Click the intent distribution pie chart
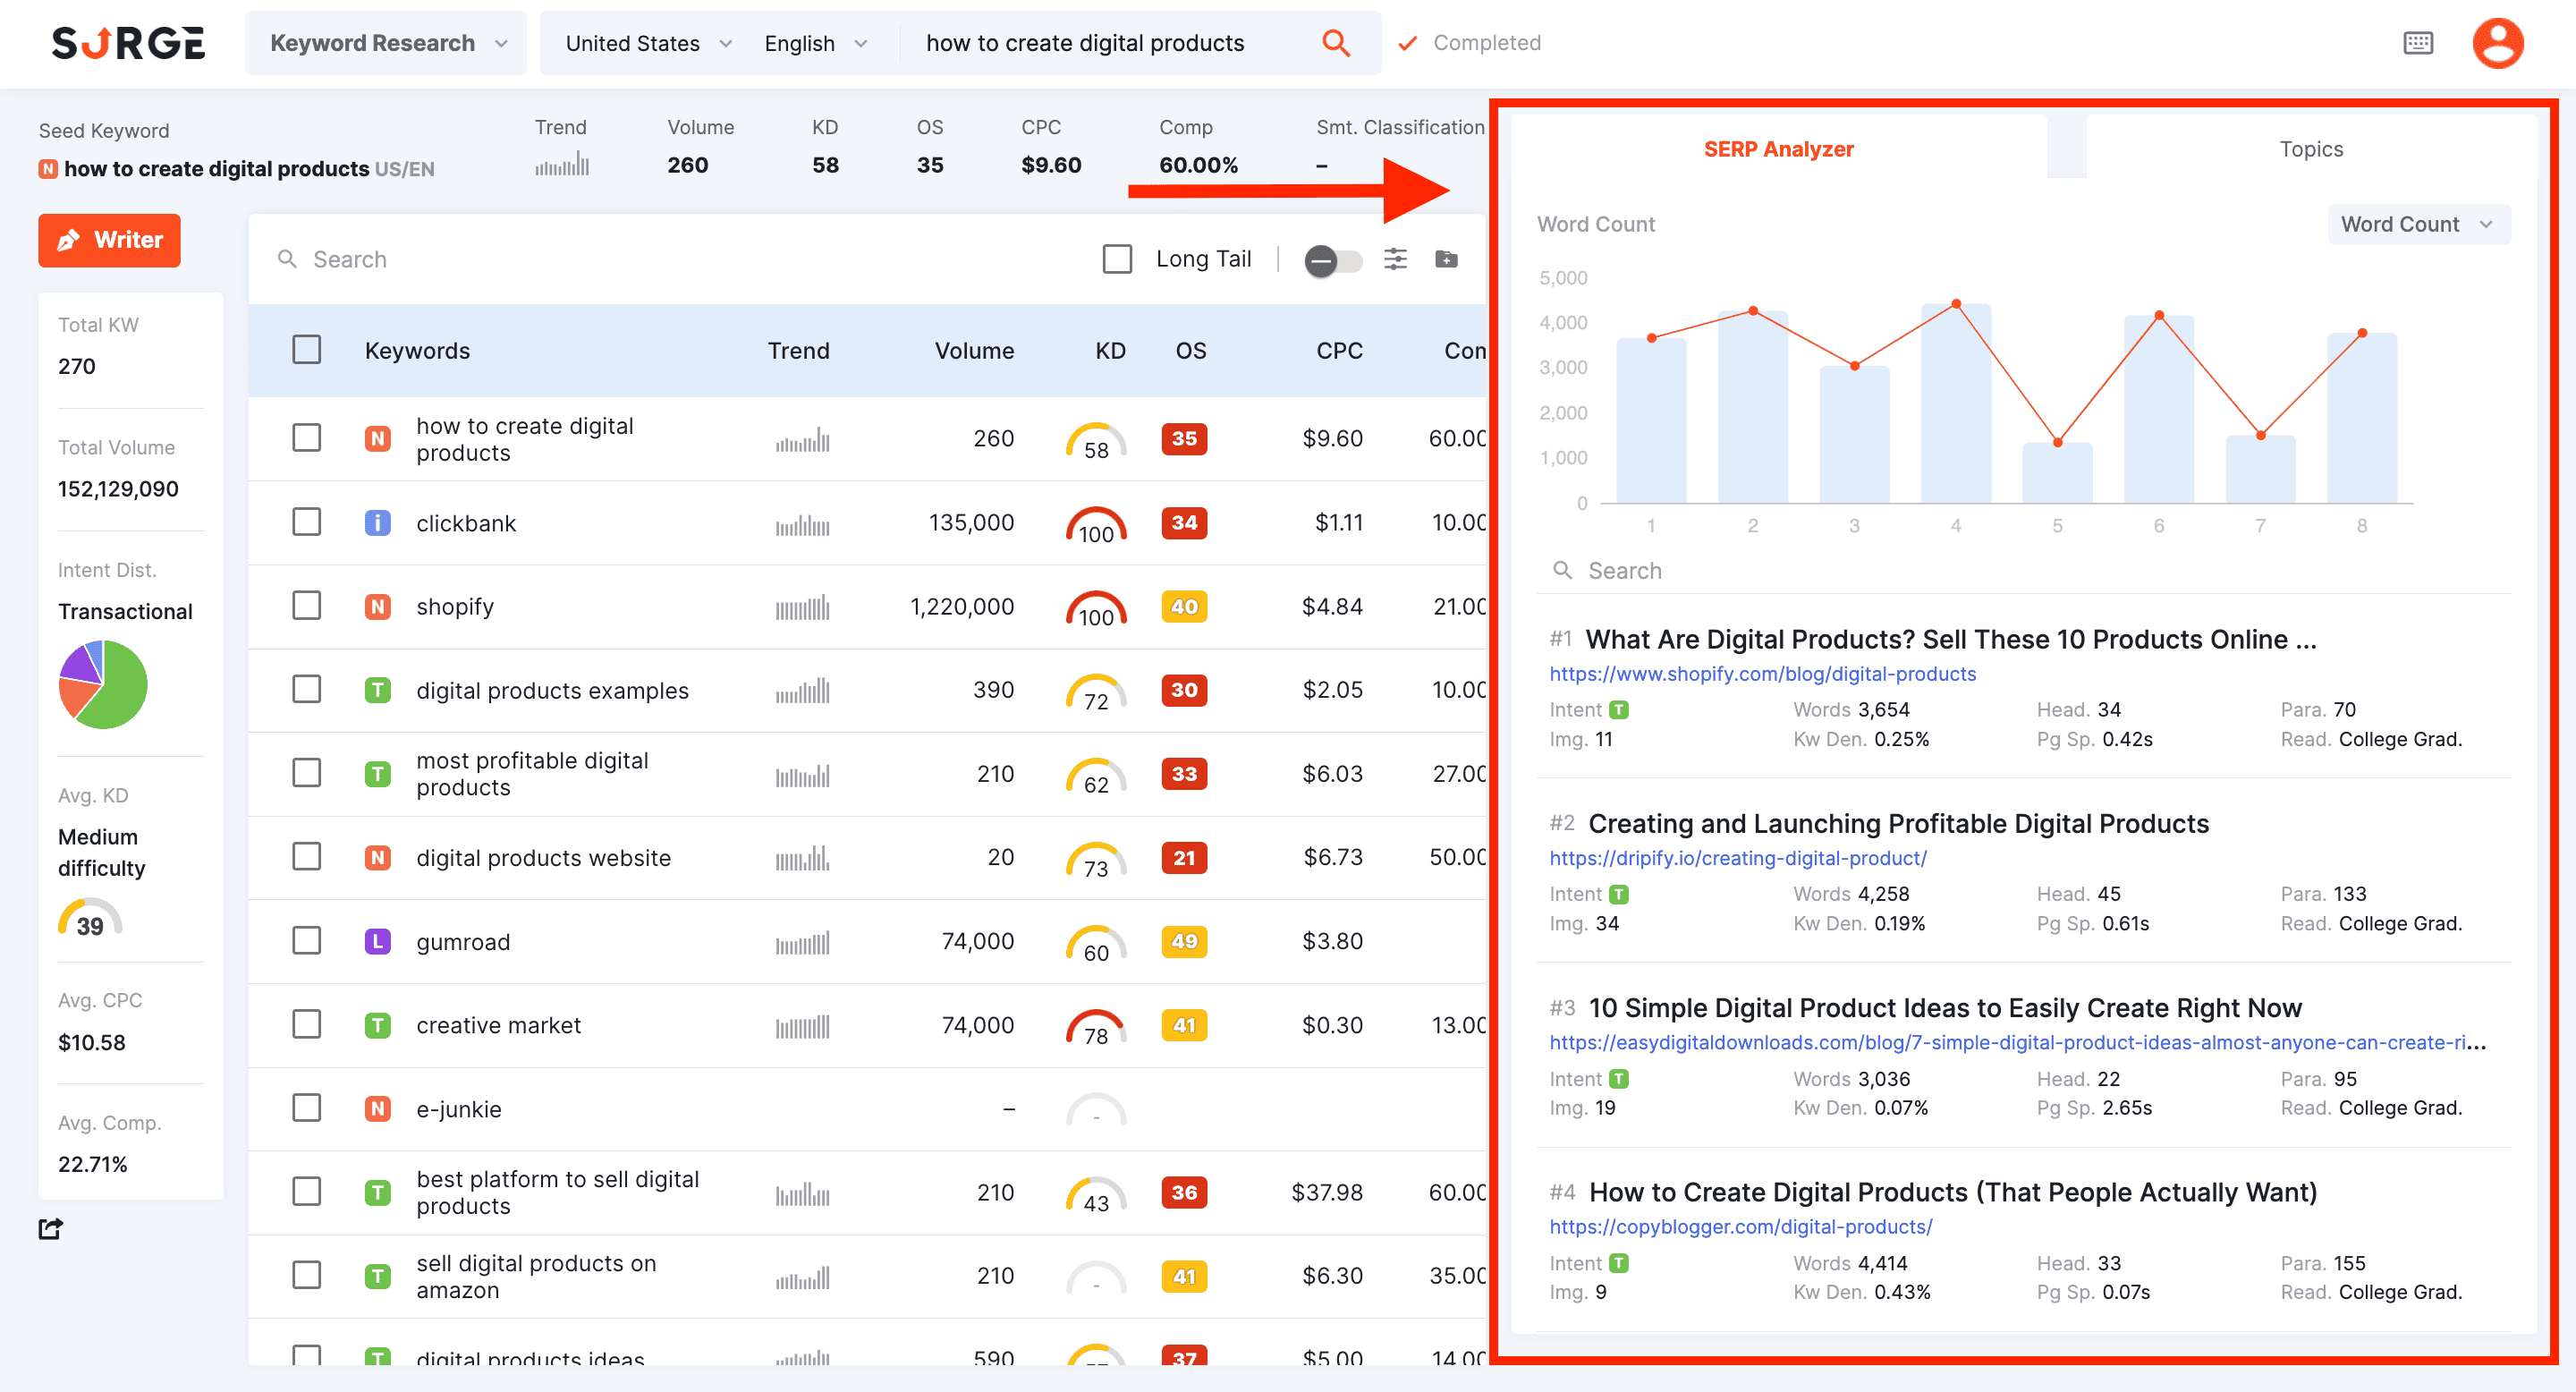Viewport: 2576px width, 1392px height. (103, 684)
